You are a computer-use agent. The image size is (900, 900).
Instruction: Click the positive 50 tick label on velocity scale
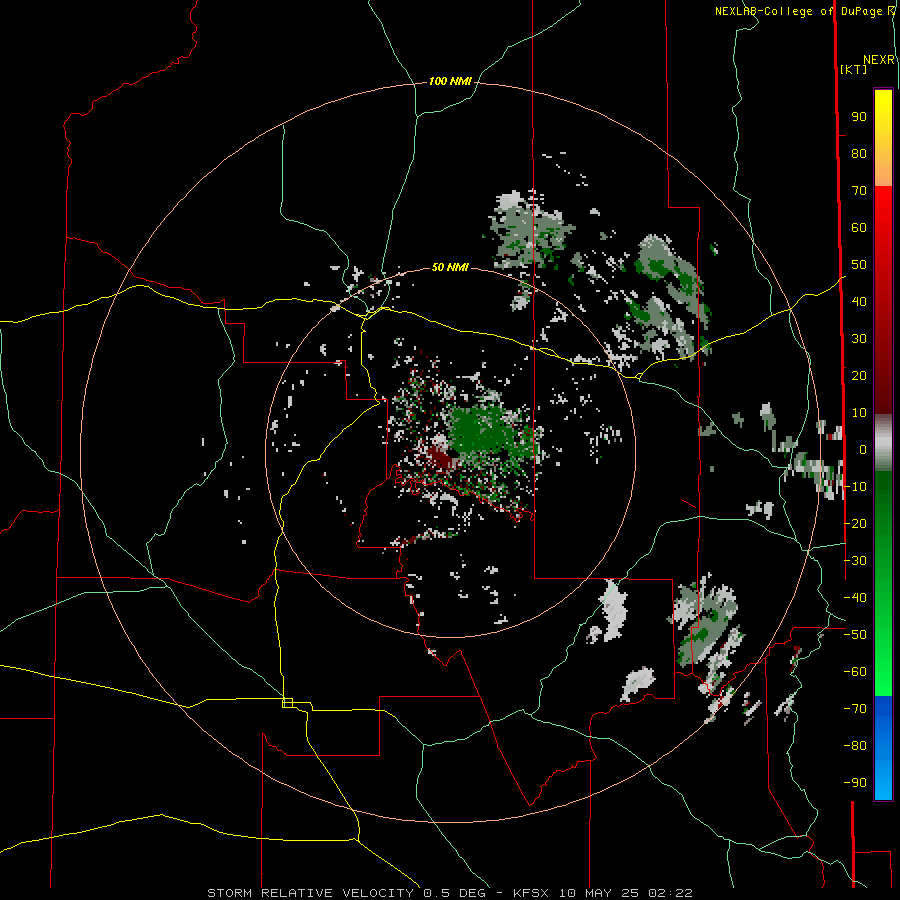coord(859,265)
